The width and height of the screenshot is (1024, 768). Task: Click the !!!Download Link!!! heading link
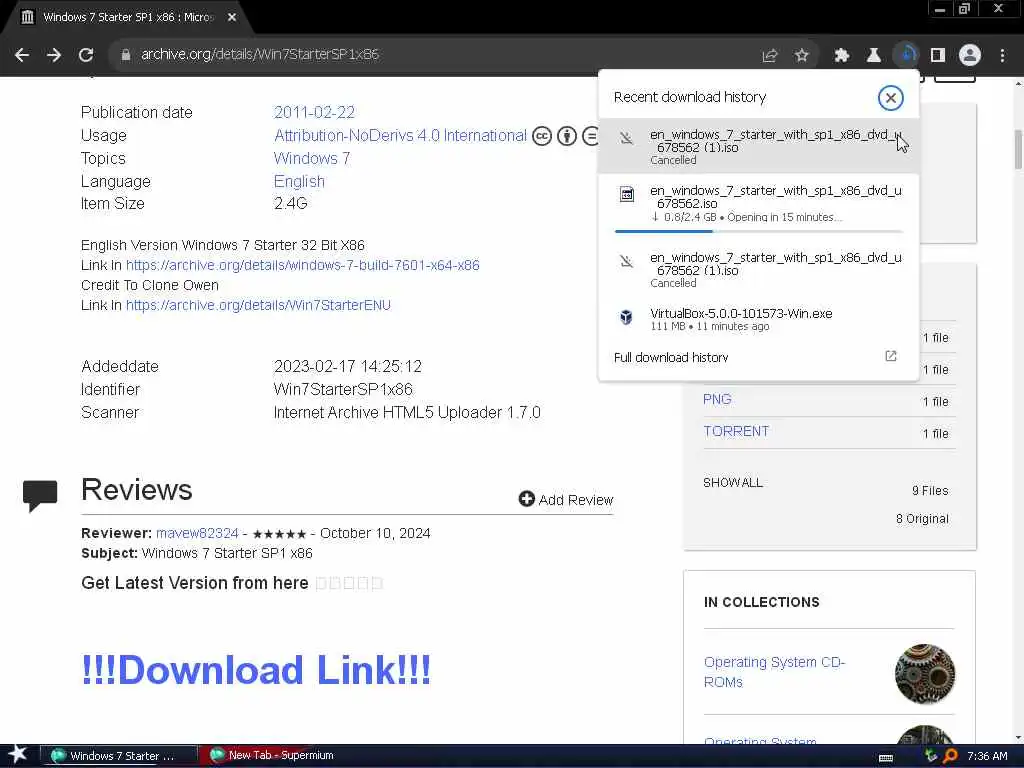(255, 670)
